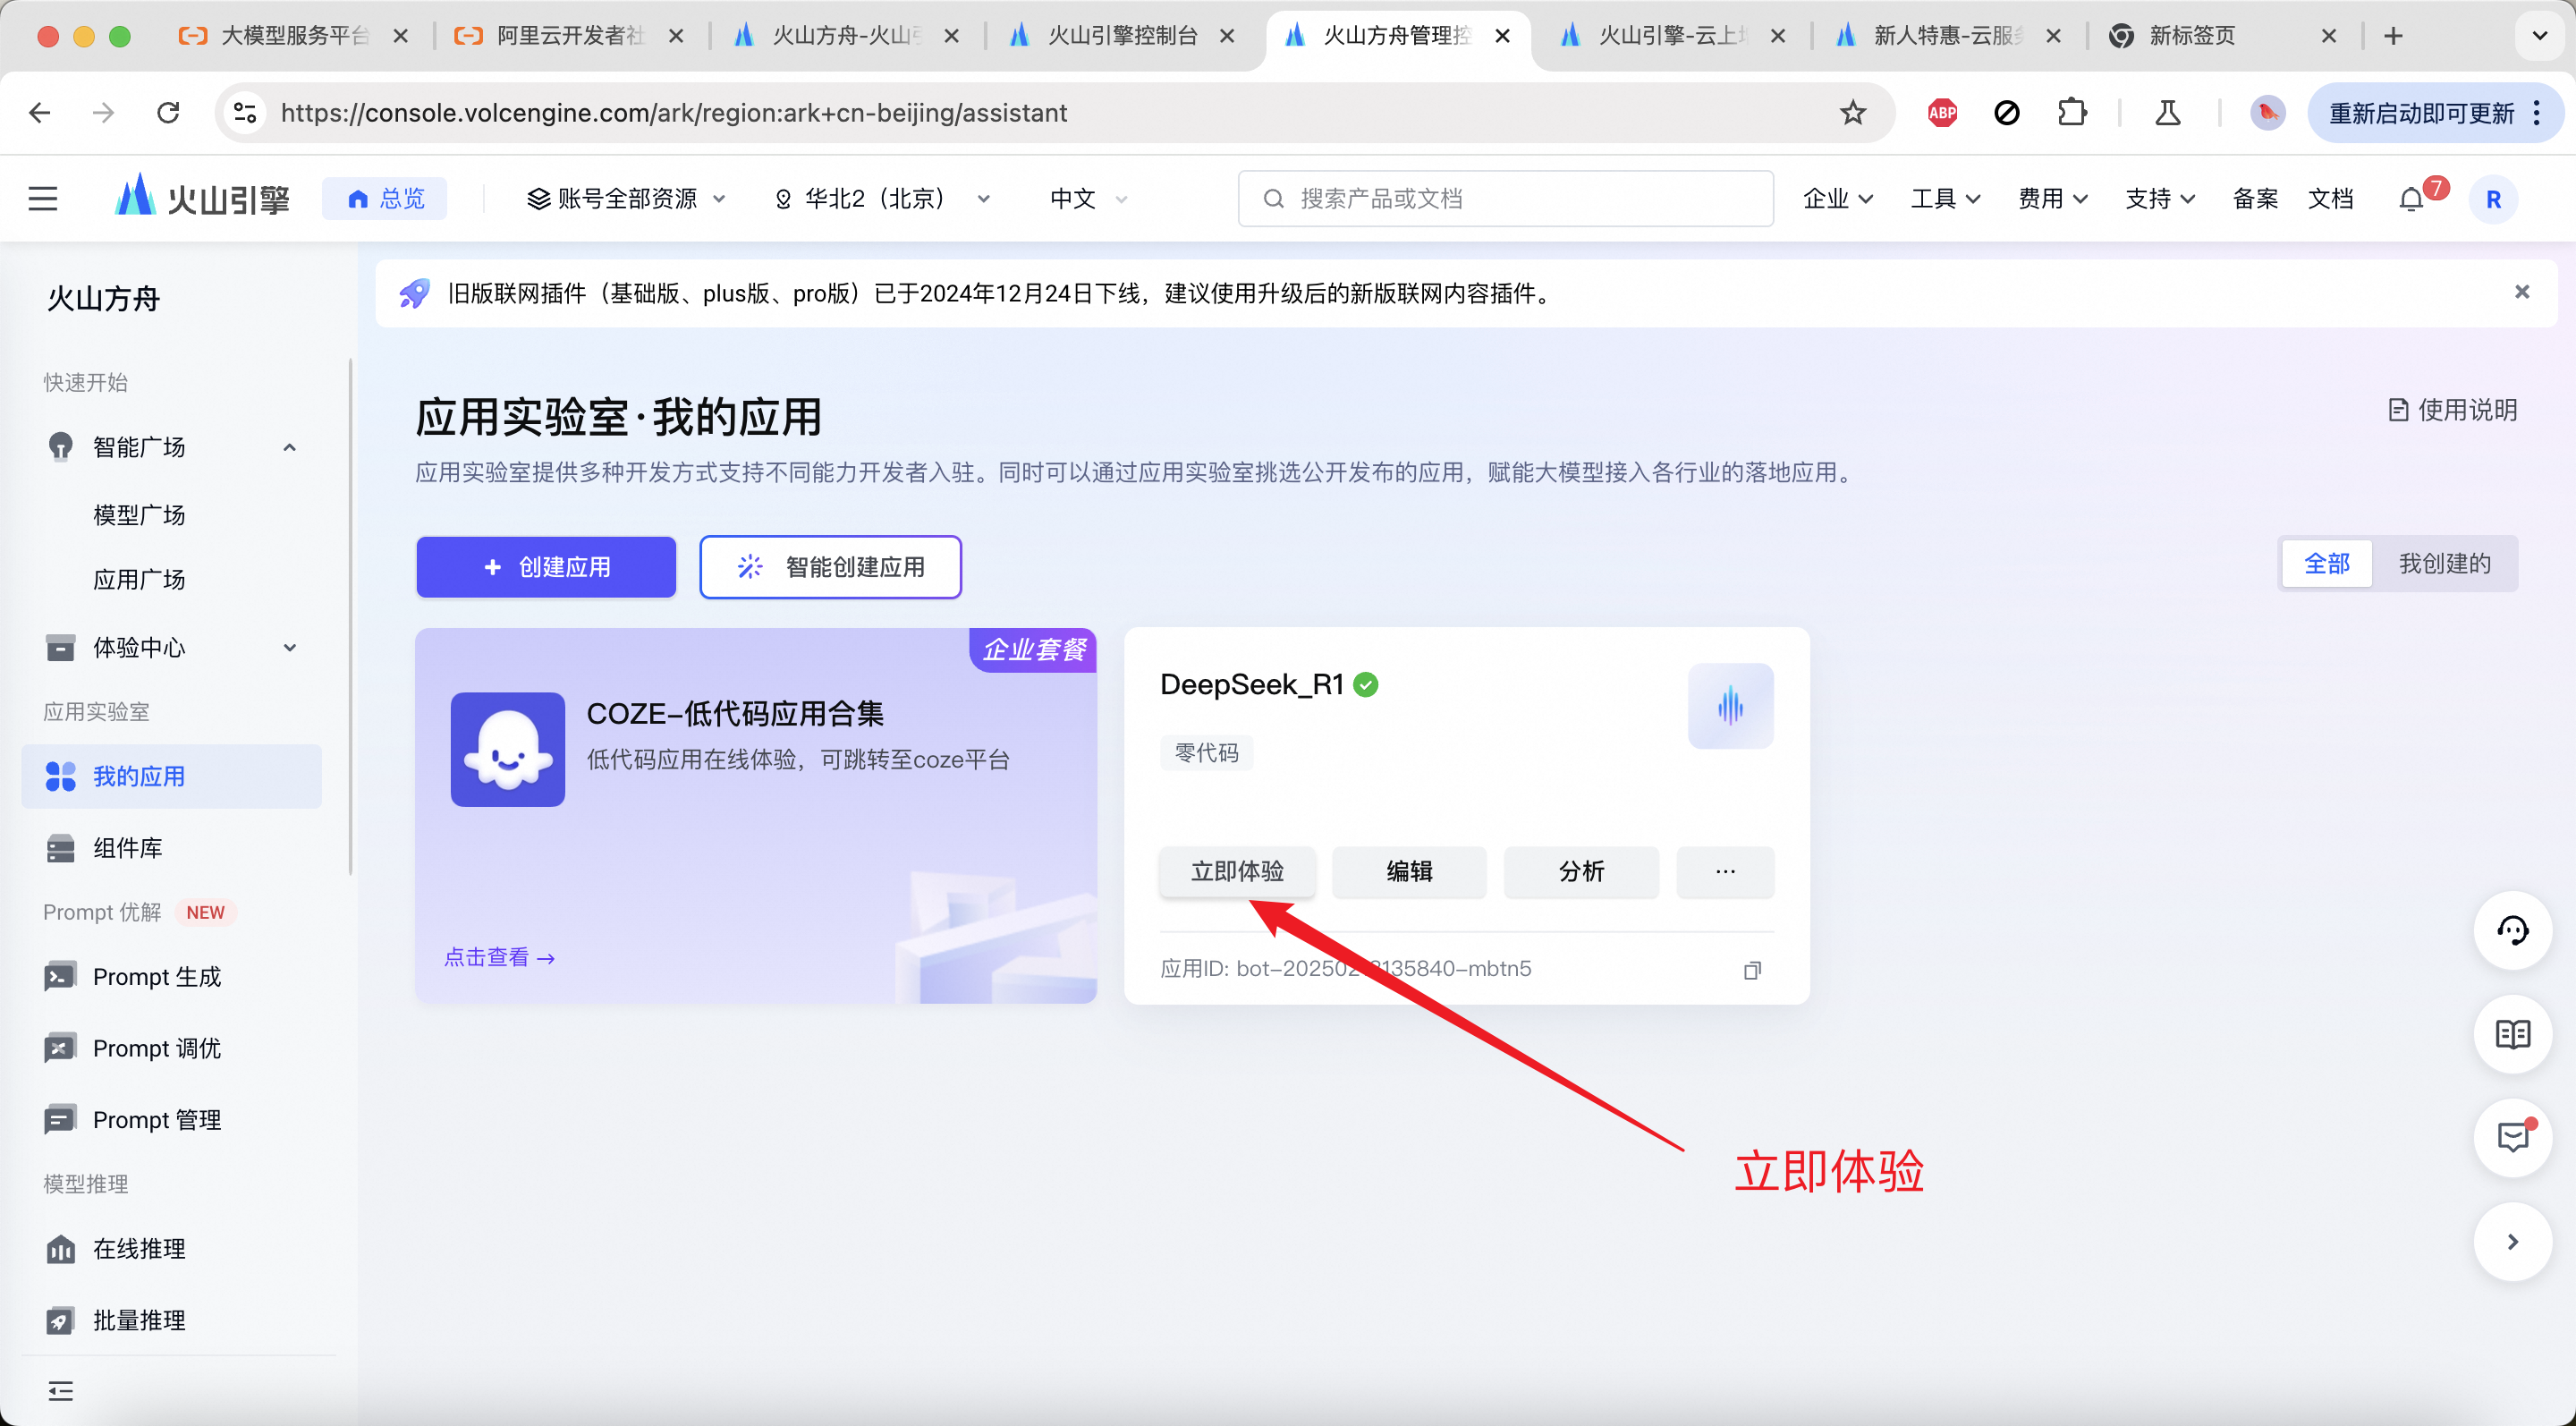
Task: Click the 智能创建应用 button
Action: pyautogui.click(x=830, y=567)
